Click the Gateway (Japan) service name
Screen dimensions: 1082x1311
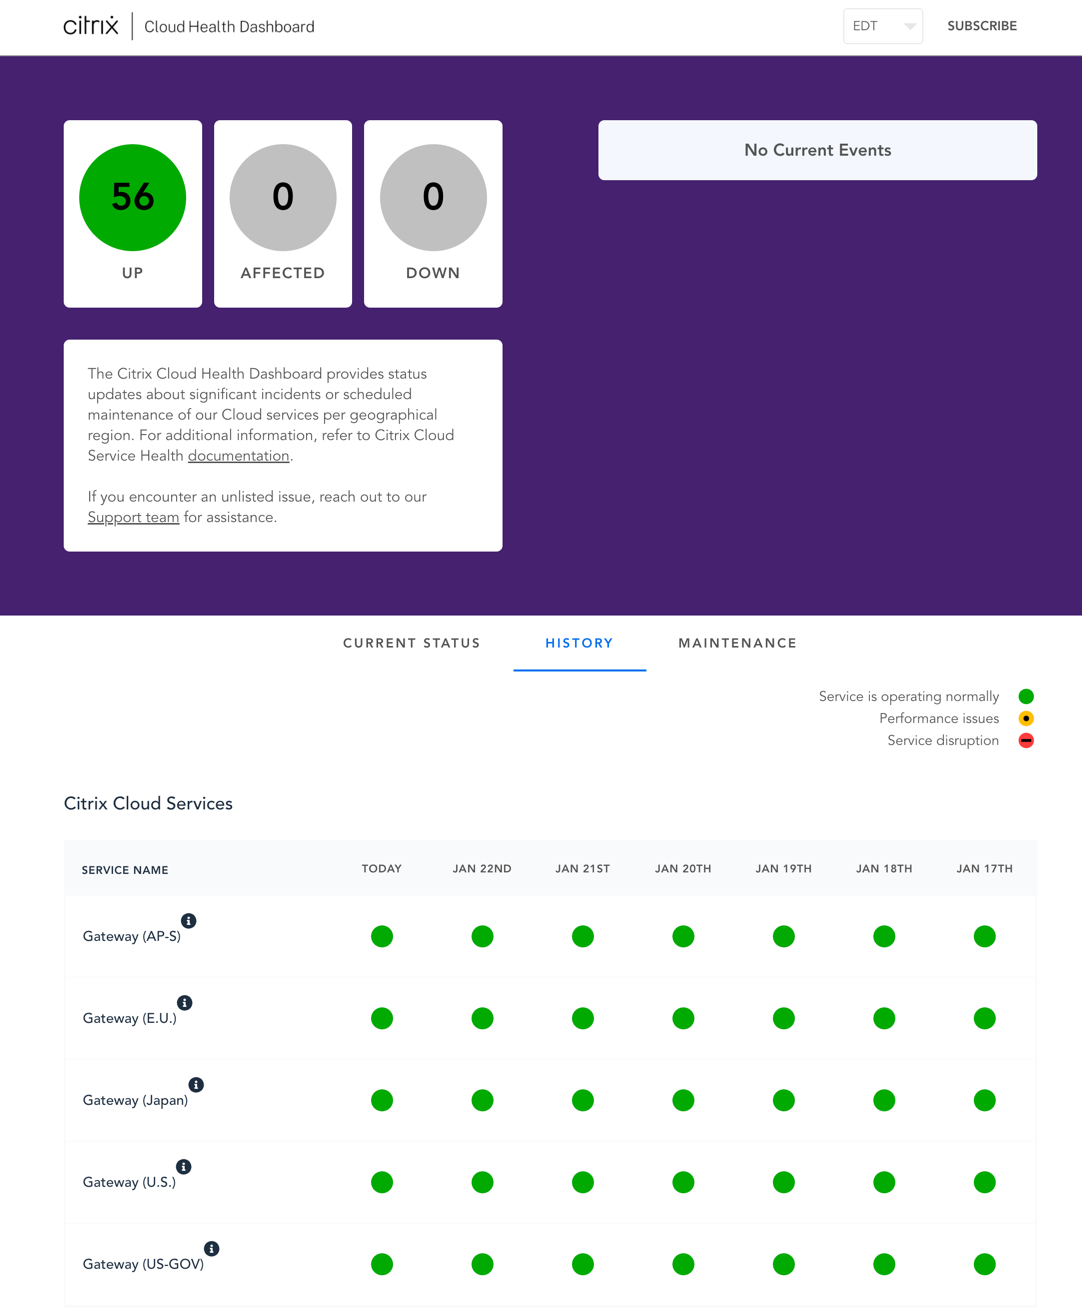135,1100
